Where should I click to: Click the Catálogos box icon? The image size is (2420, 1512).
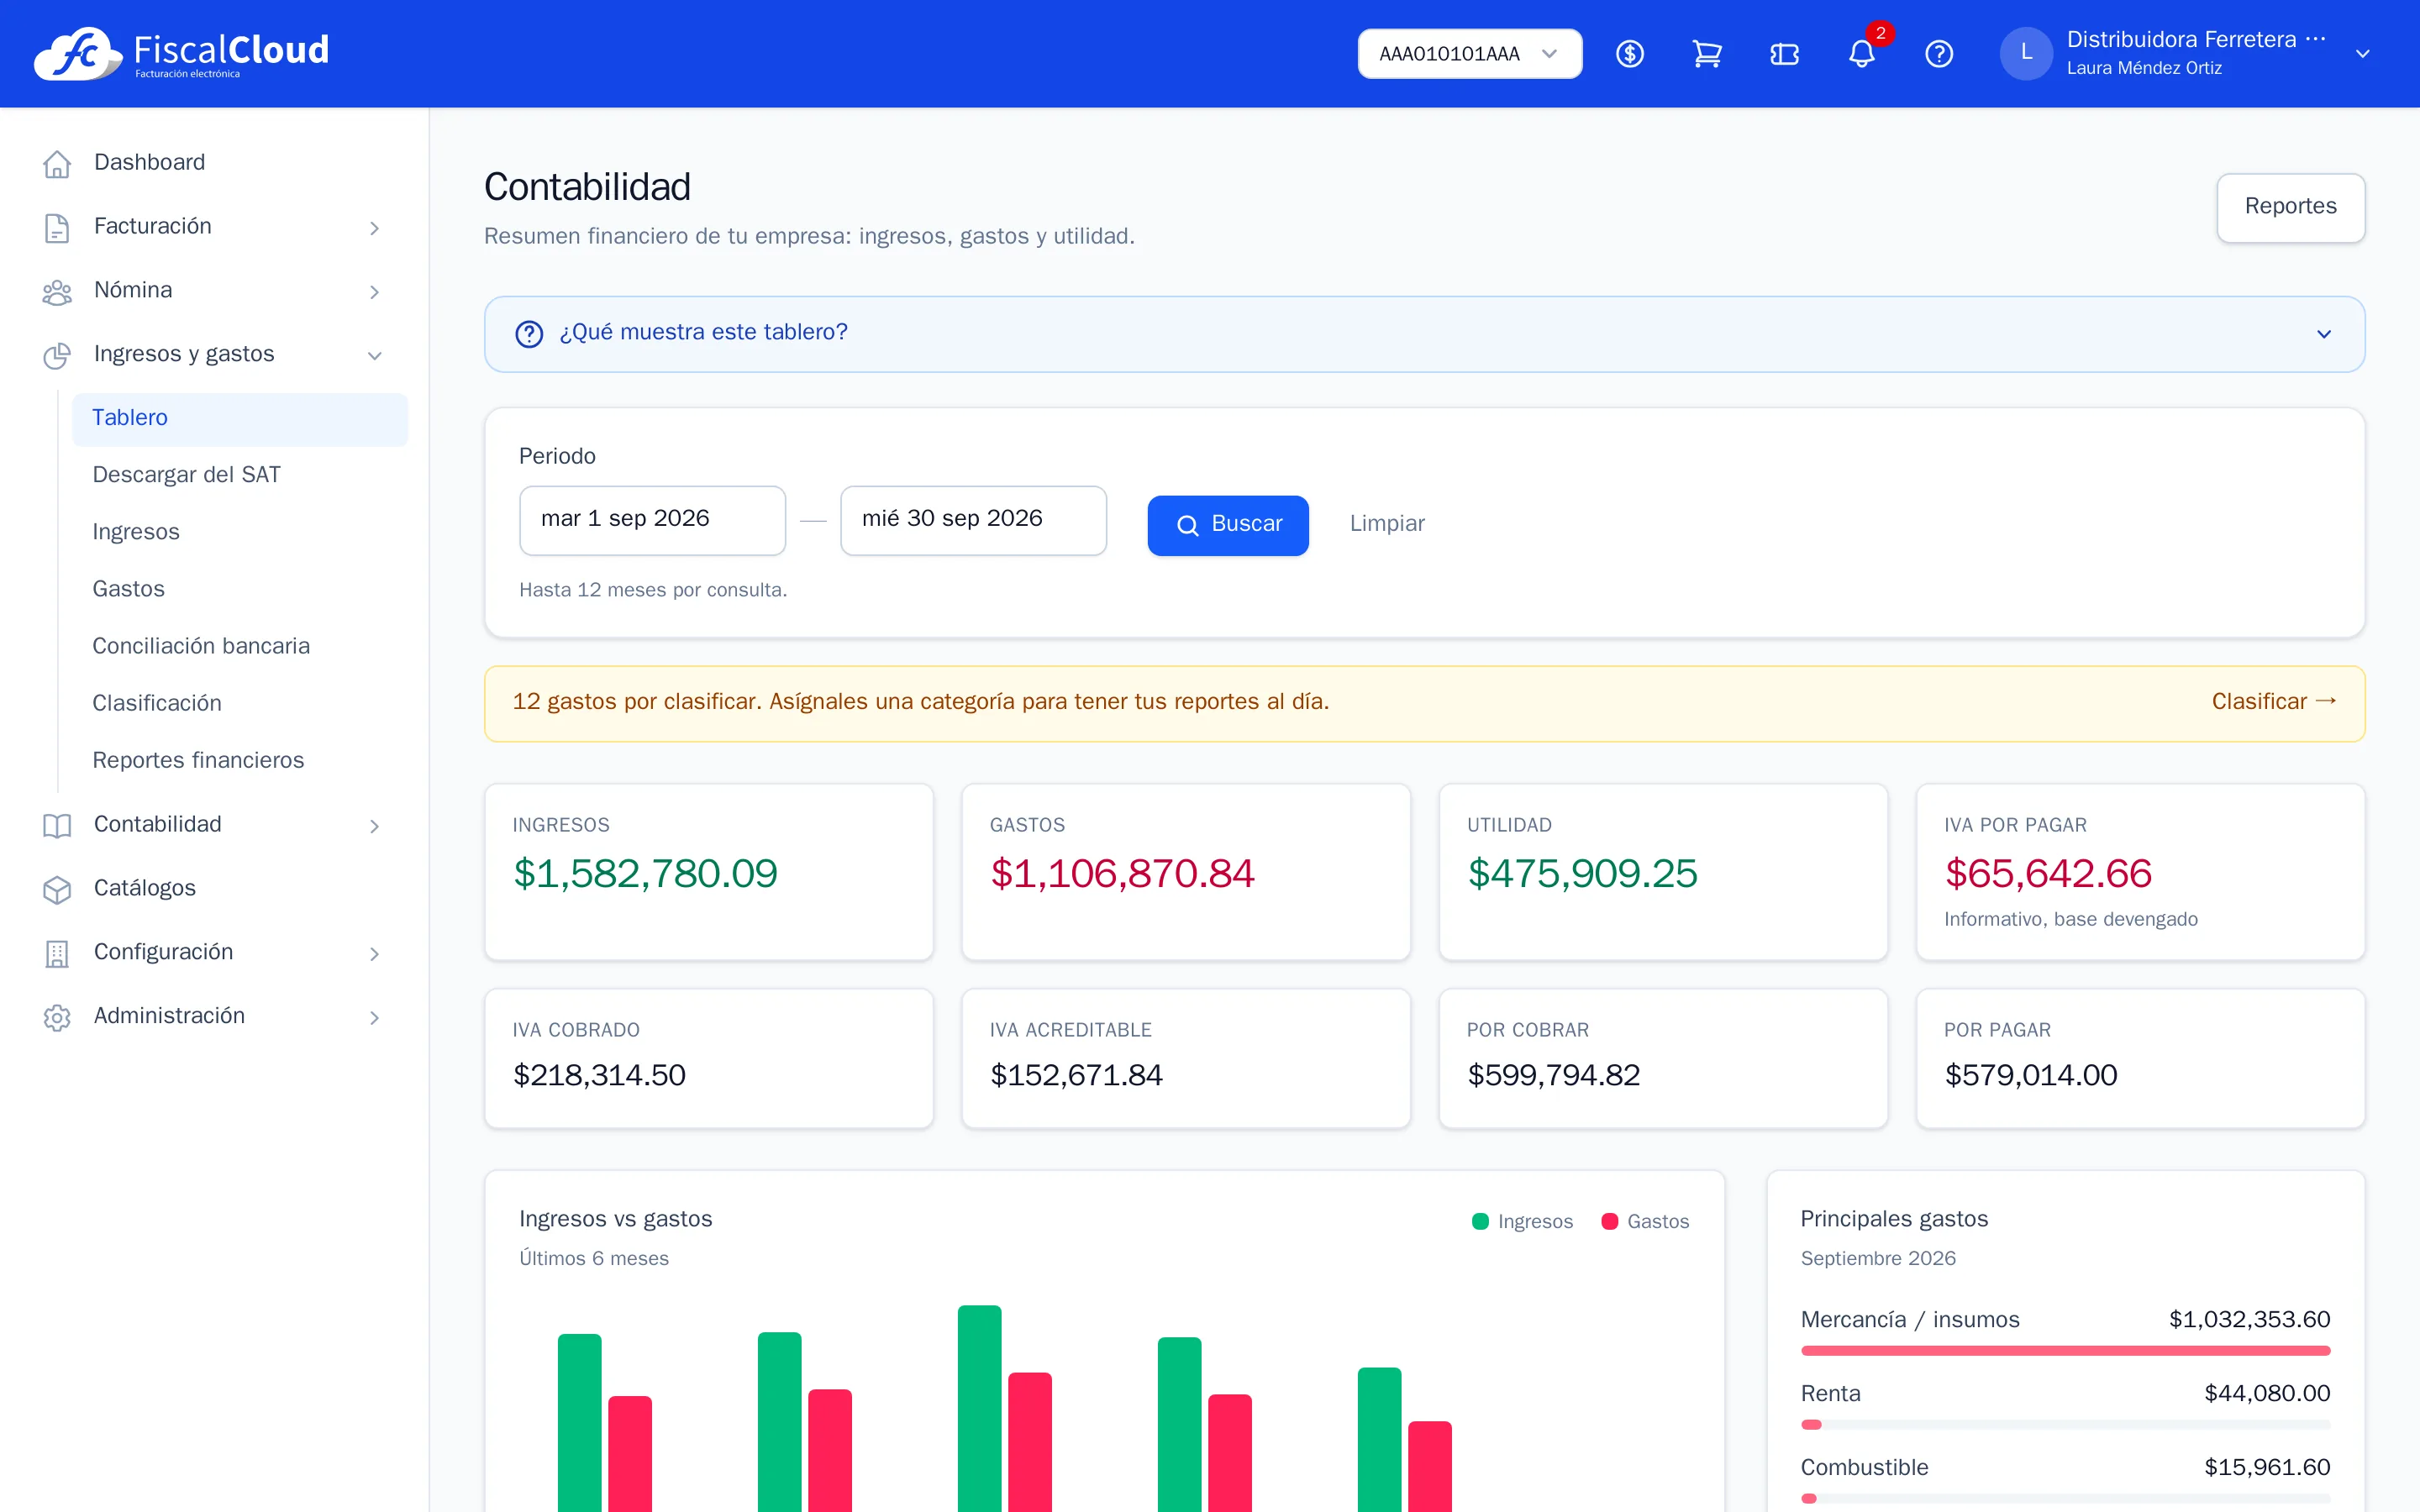57,889
